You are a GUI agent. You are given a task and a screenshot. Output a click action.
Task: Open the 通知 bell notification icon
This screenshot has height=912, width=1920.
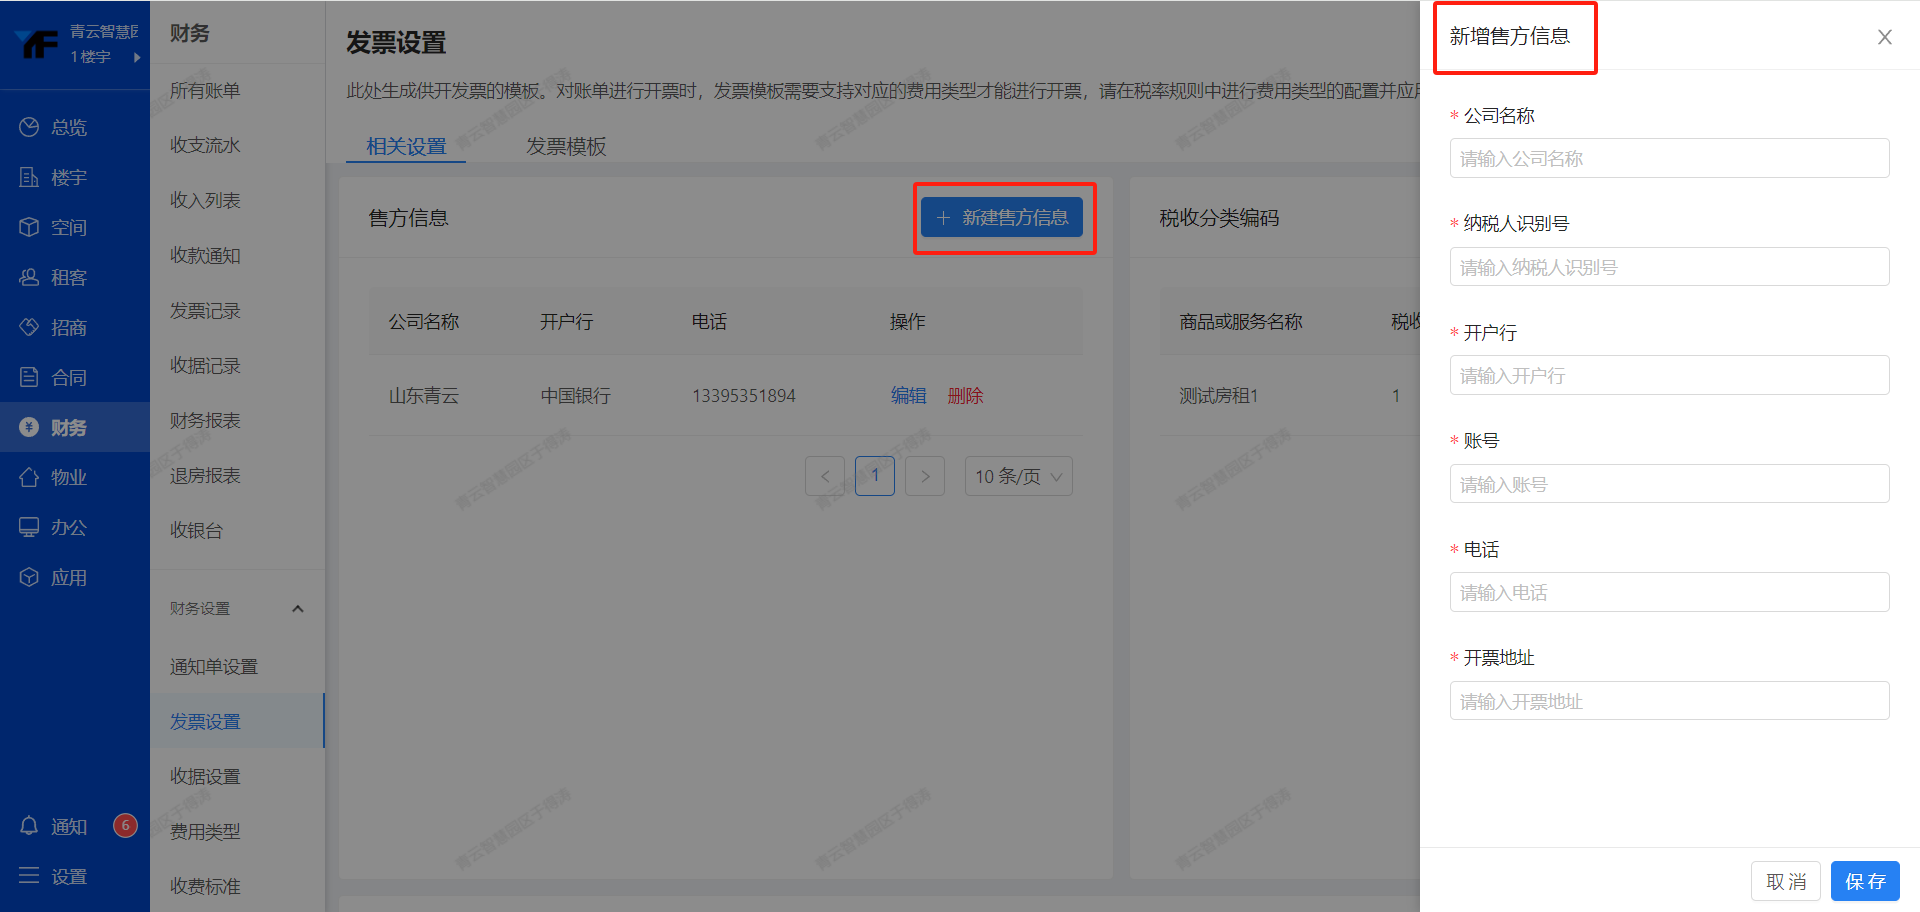(x=29, y=826)
